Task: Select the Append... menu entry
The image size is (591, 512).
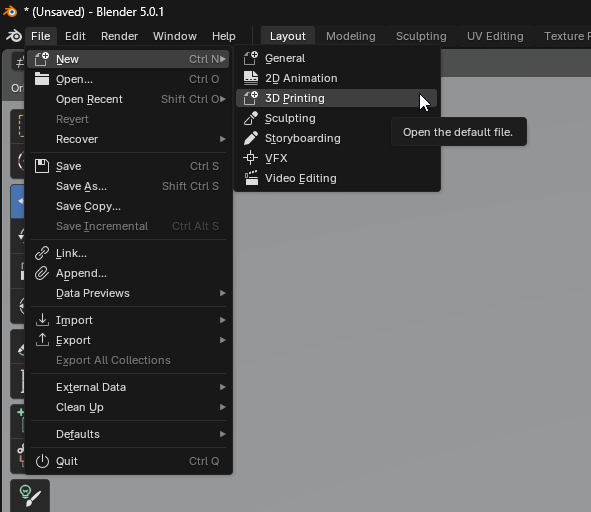Action: pyautogui.click(x=128, y=273)
